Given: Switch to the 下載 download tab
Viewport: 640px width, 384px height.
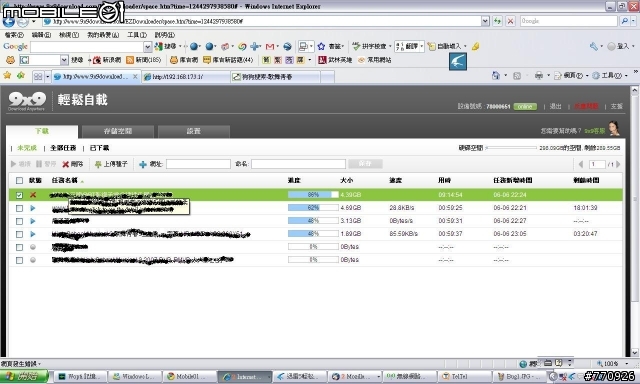Looking at the screenshot, I should click(42, 131).
